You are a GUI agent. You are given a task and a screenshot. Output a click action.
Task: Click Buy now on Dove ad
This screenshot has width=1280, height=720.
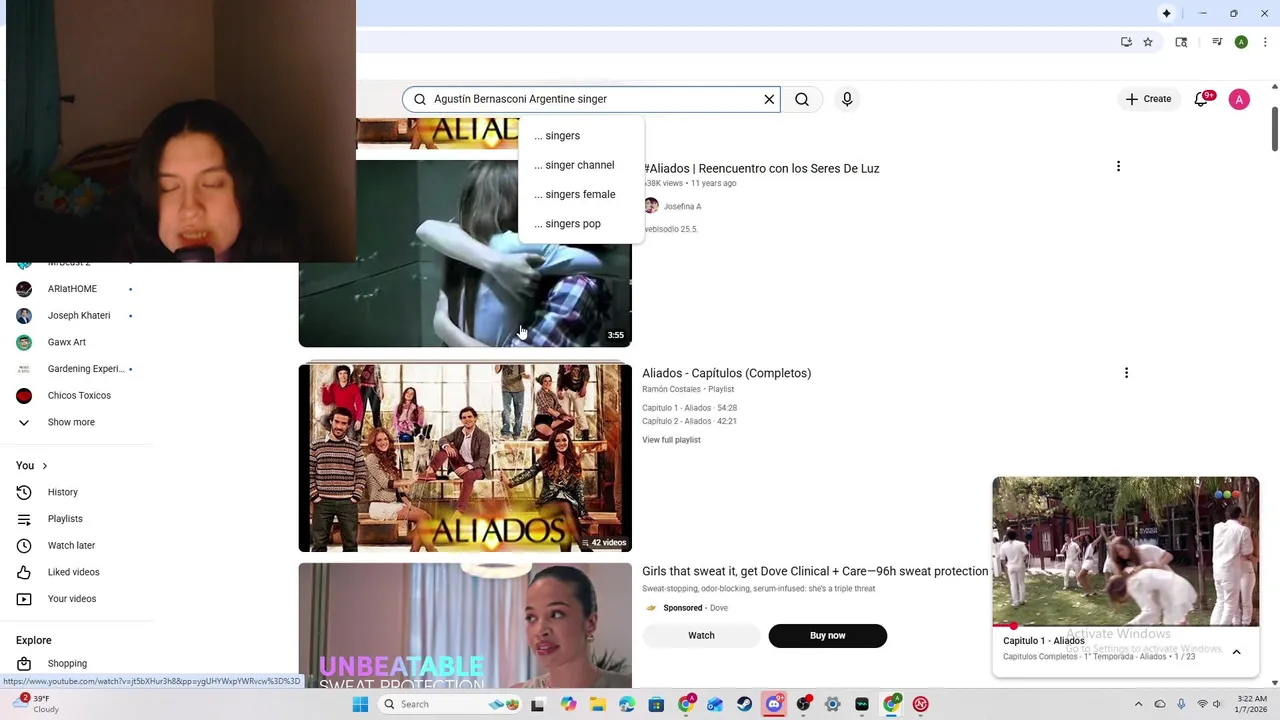(827, 636)
